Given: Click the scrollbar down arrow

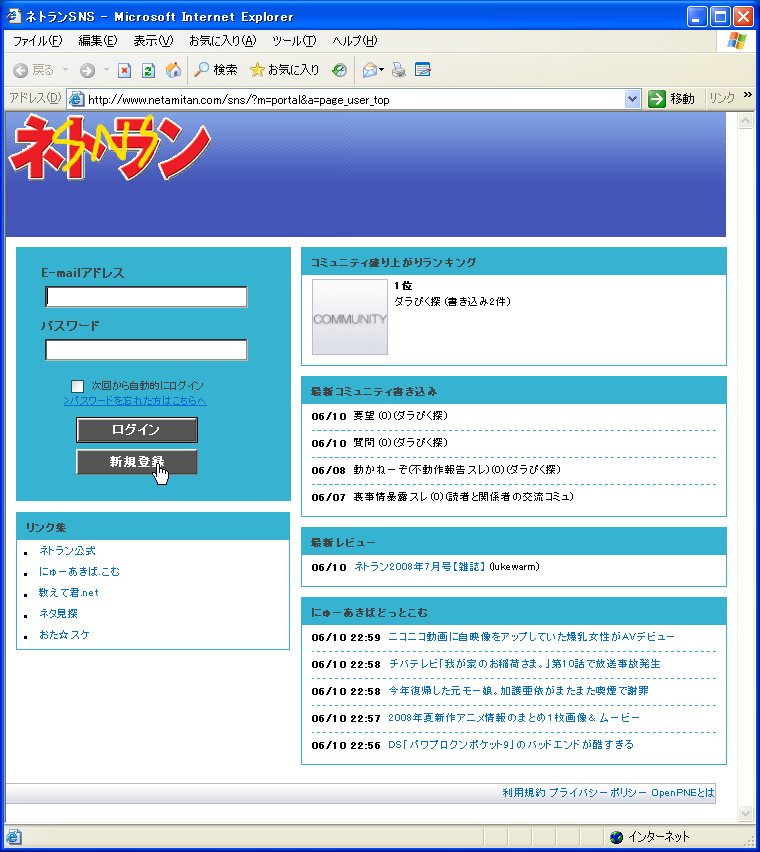Looking at the screenshot, I should click(x=745, y=813).
